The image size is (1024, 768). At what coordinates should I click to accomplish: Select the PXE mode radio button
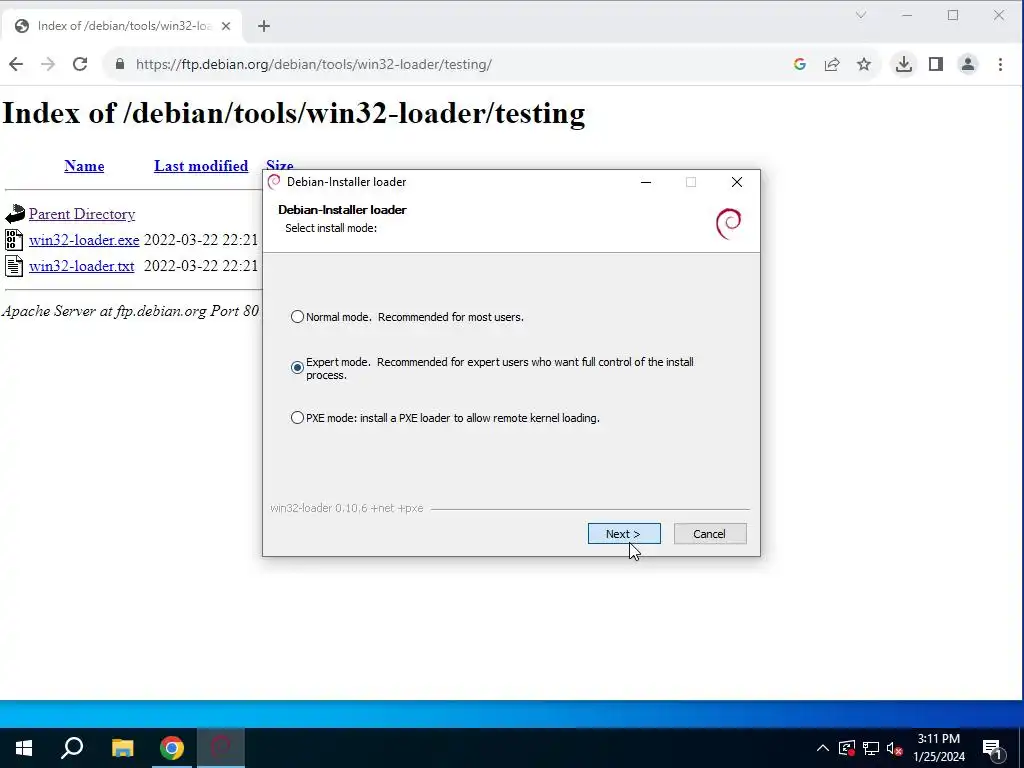pyautogui.click(x=297, y=417)
